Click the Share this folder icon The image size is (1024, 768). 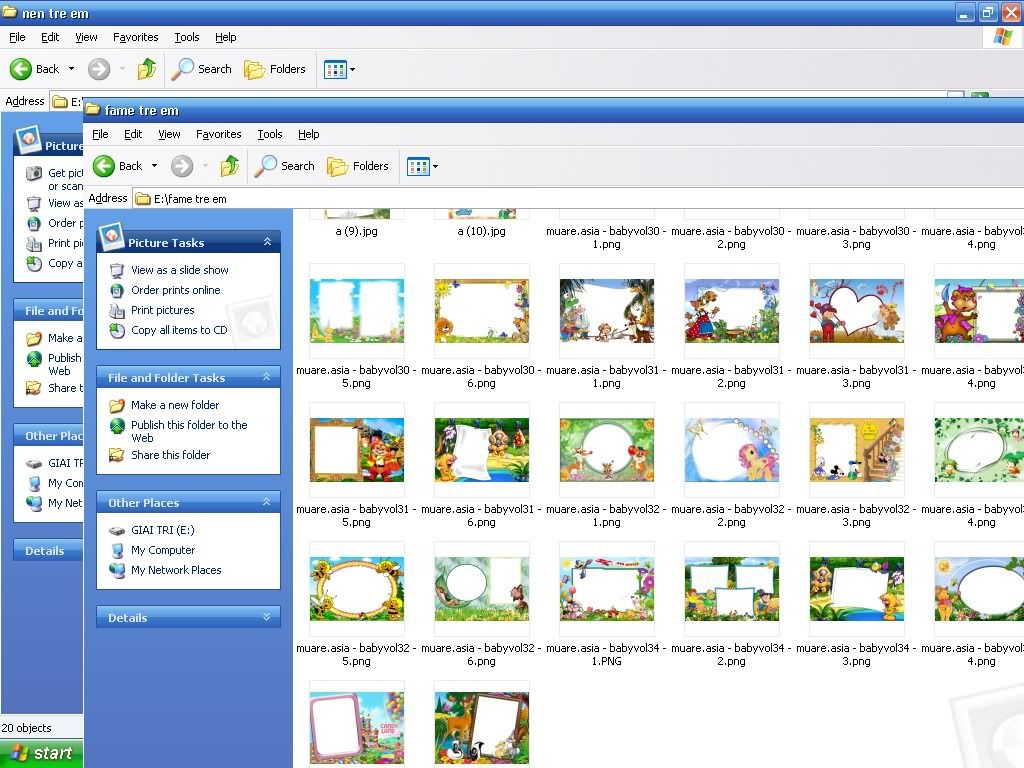click(x=117, y=455)
